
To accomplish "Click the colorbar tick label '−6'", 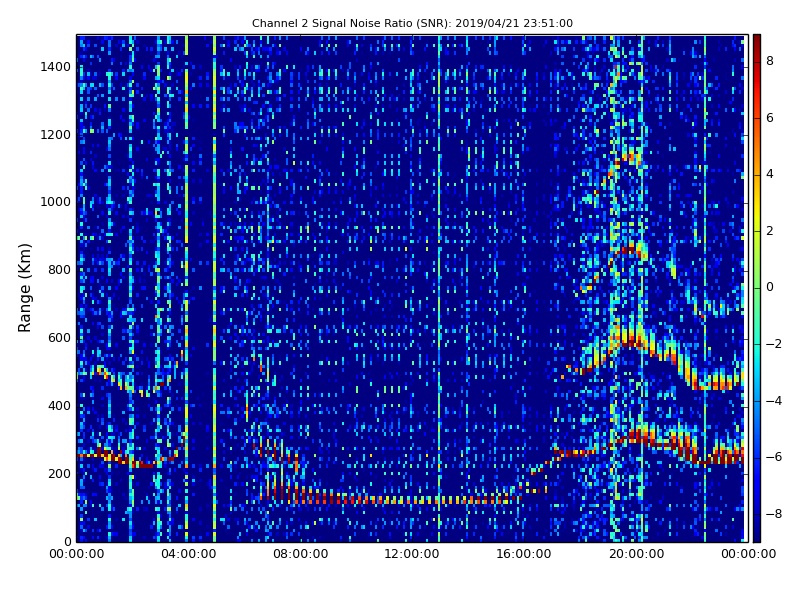I will pyautogui.click(x=774, y=457).
